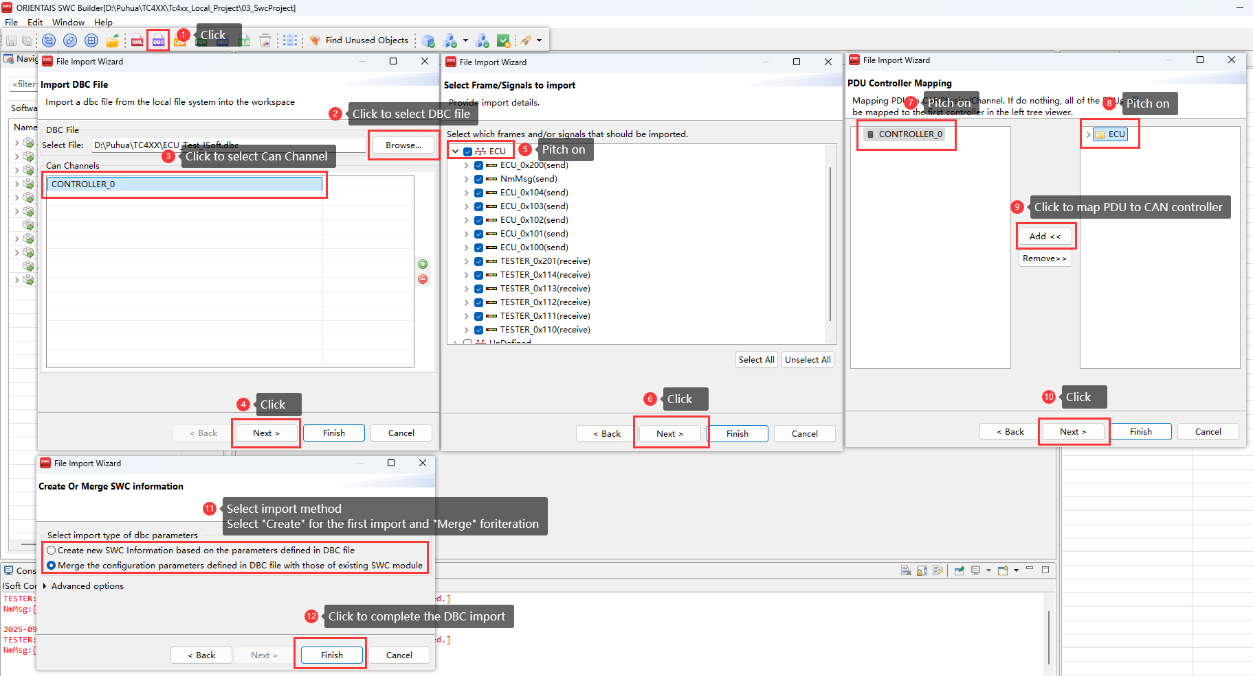Click the Select File path input field

(225, 146)
